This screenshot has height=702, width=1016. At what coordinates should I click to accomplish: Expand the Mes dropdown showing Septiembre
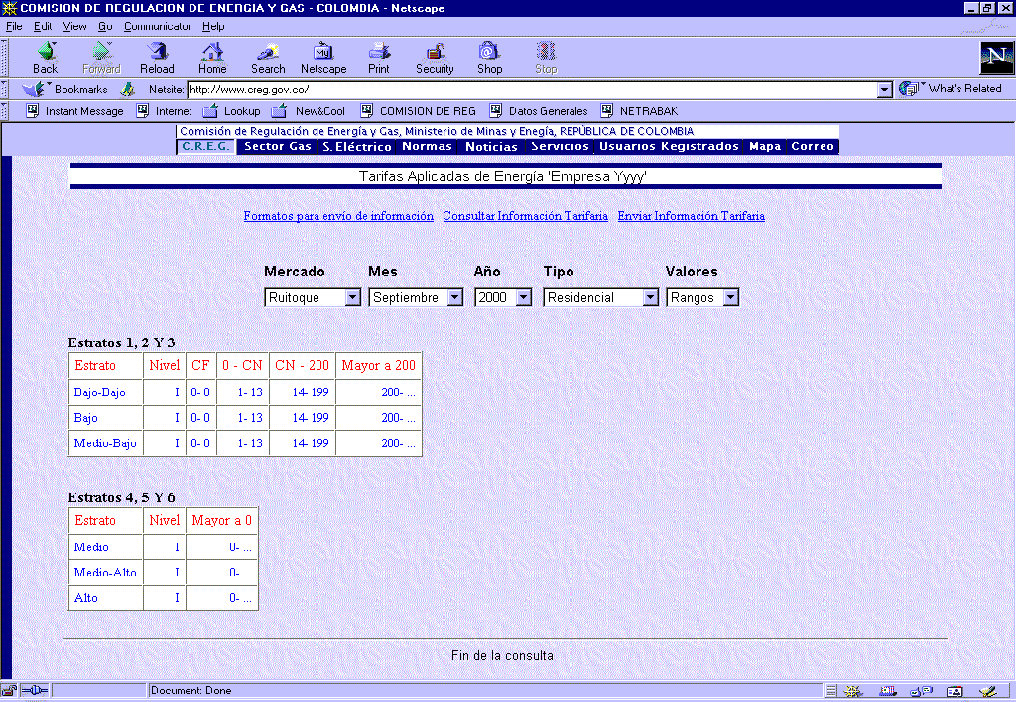[416, 297]
